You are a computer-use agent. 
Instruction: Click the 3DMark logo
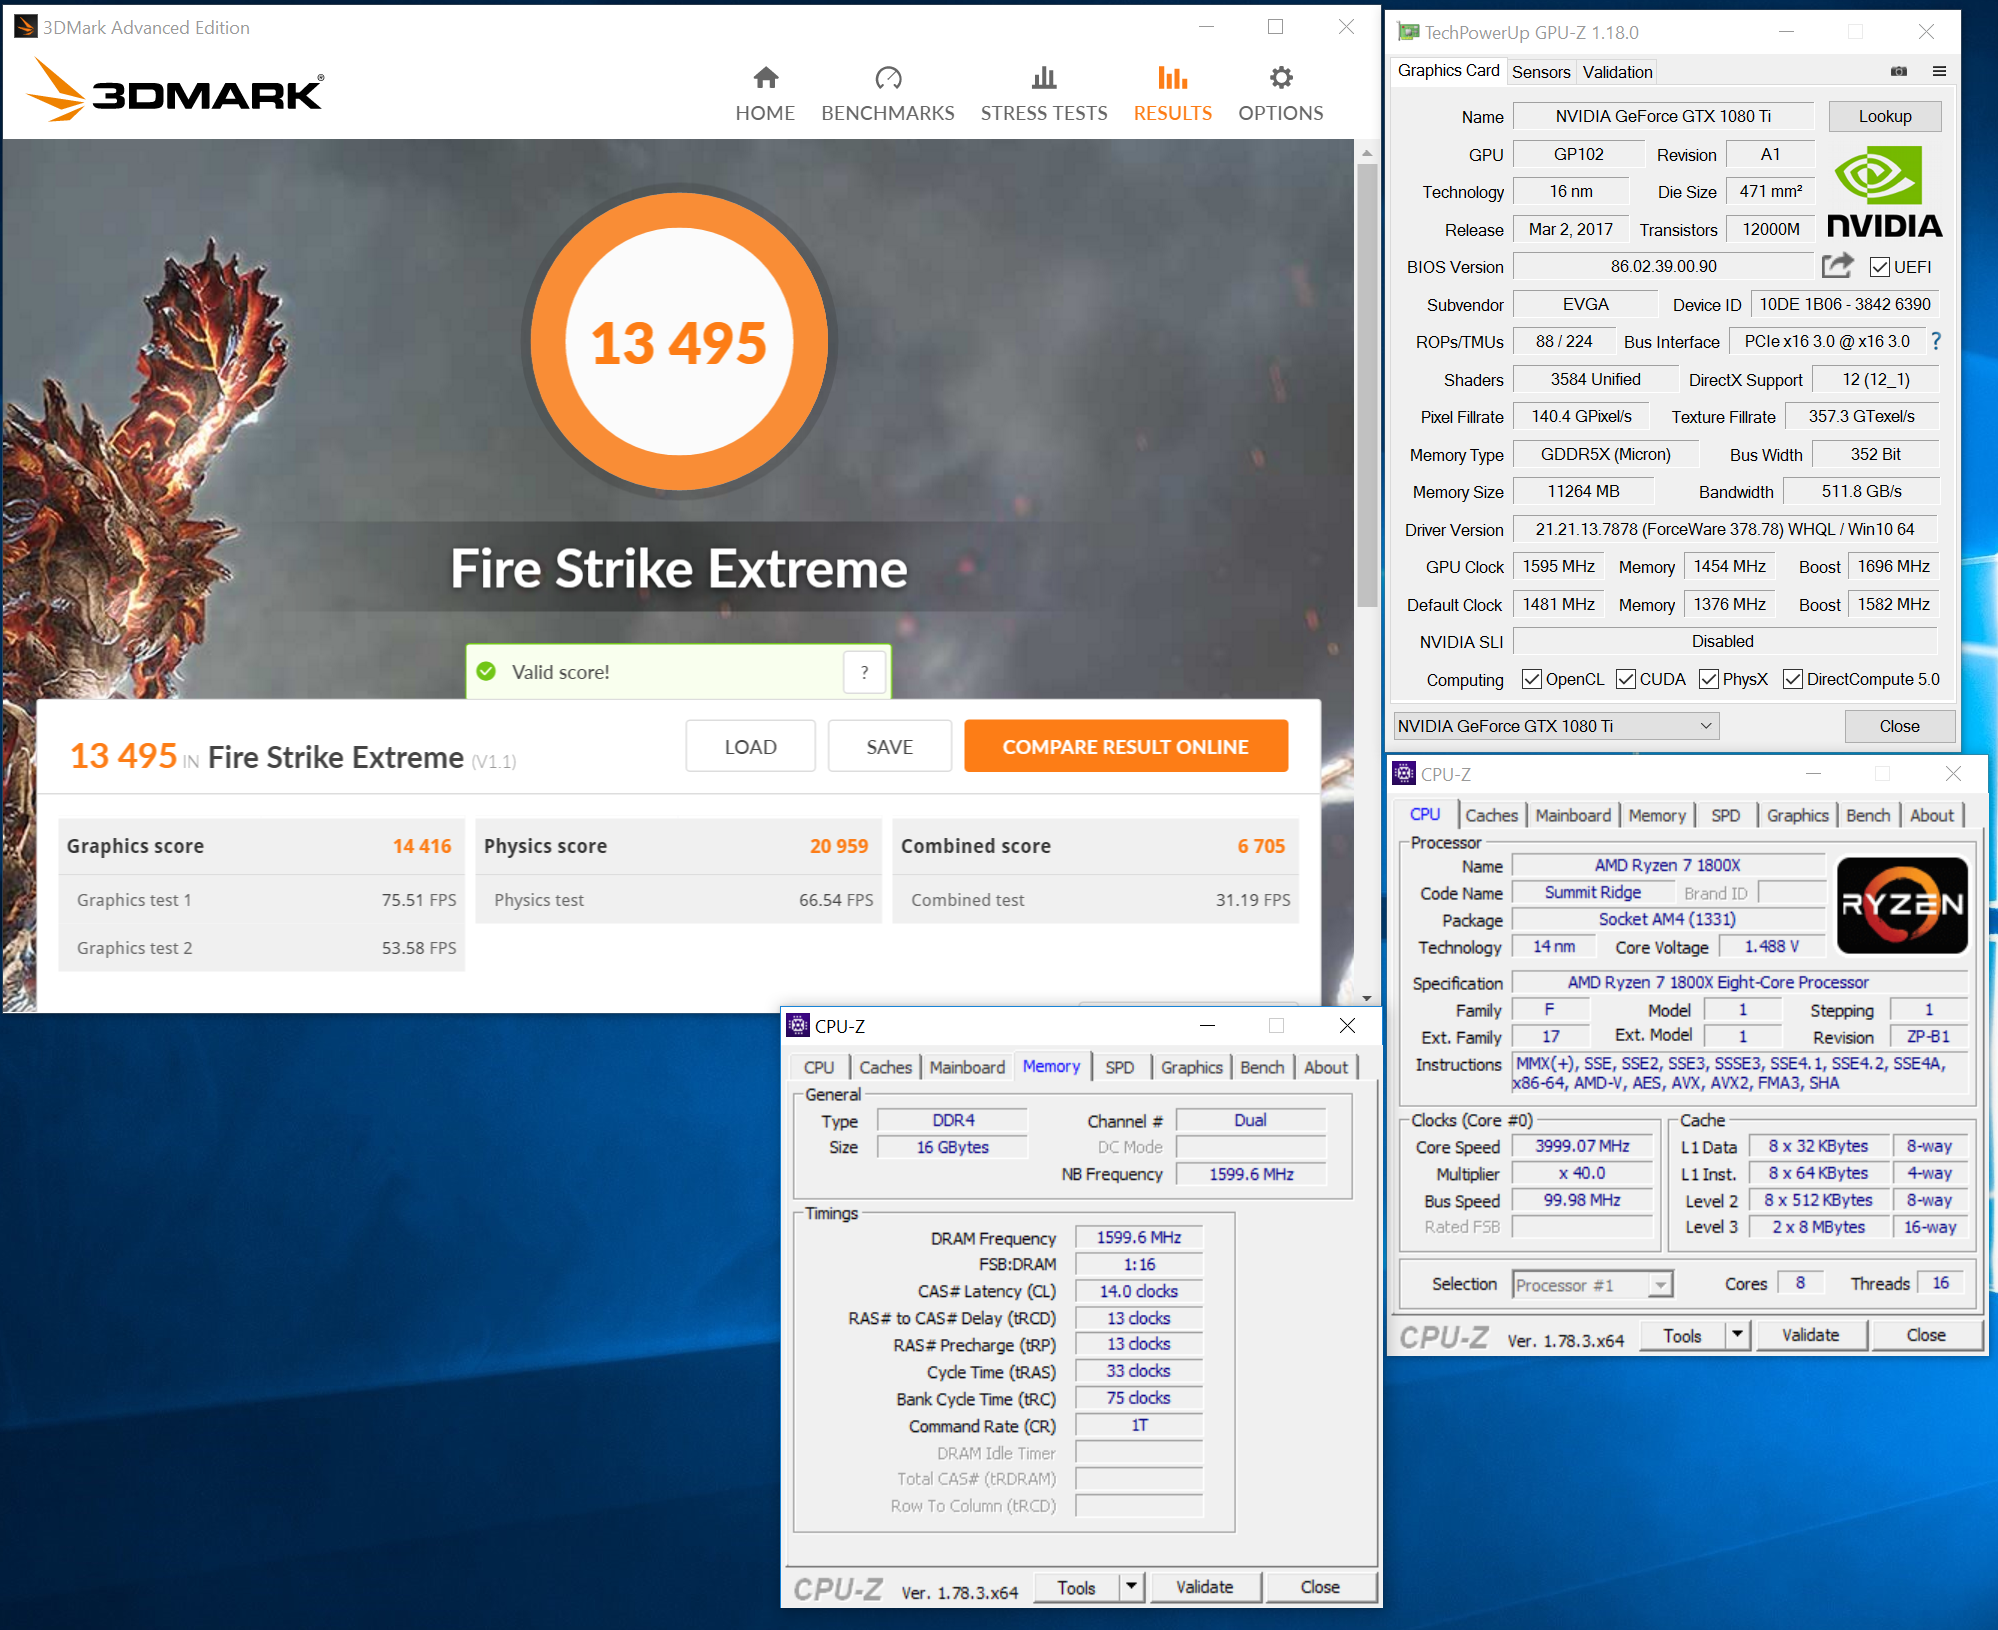(175, 90)
